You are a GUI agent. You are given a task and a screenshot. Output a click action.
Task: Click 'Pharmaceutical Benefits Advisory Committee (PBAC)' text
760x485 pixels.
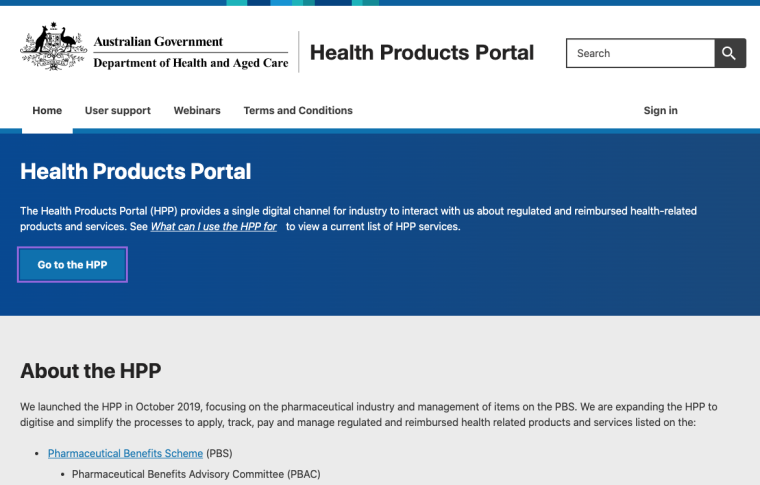[196, 474]
